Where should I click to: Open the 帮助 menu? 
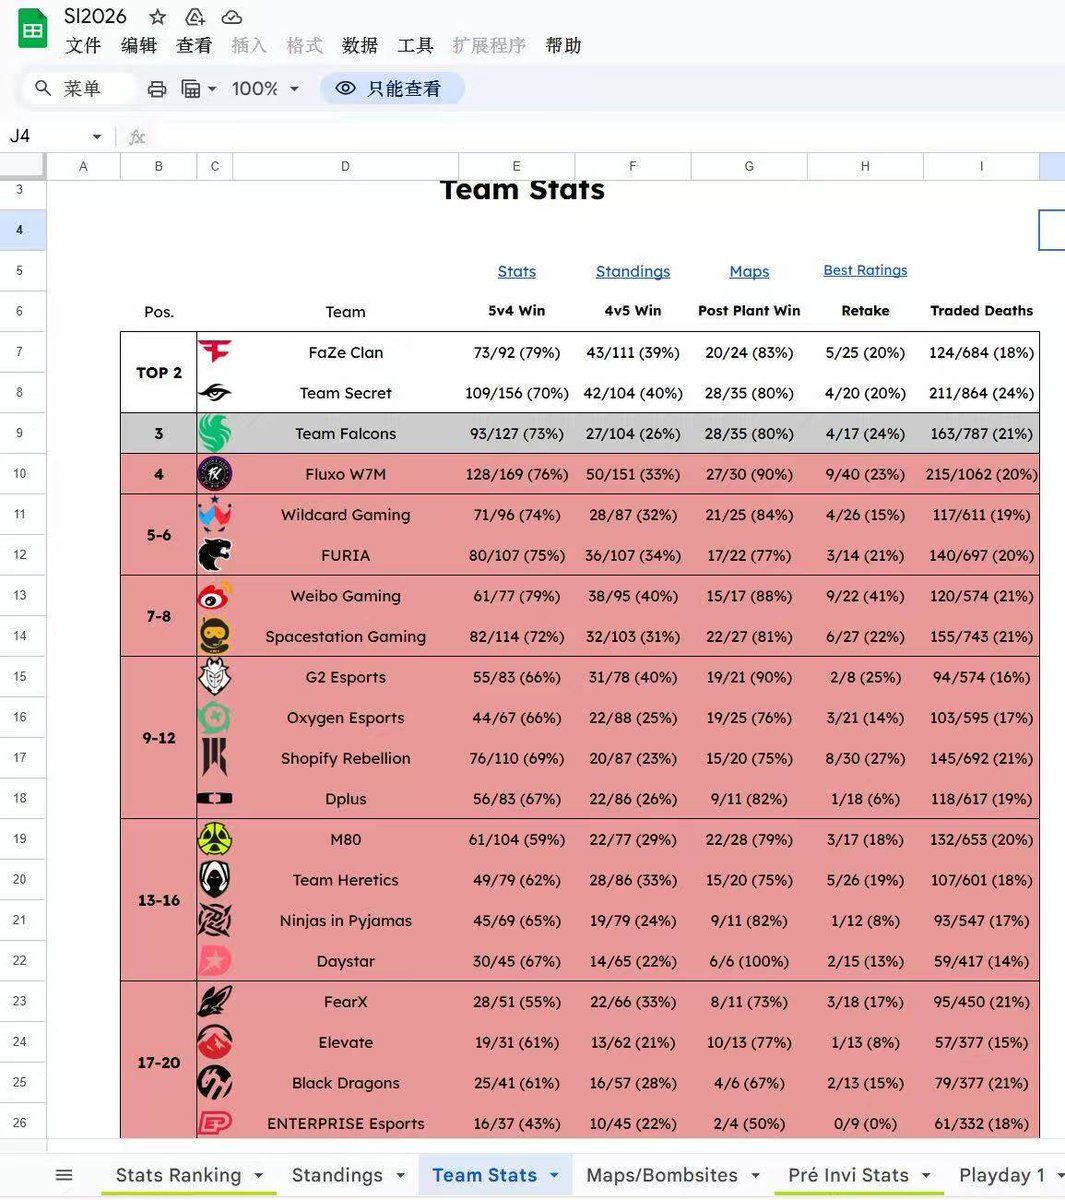(564, 46)
